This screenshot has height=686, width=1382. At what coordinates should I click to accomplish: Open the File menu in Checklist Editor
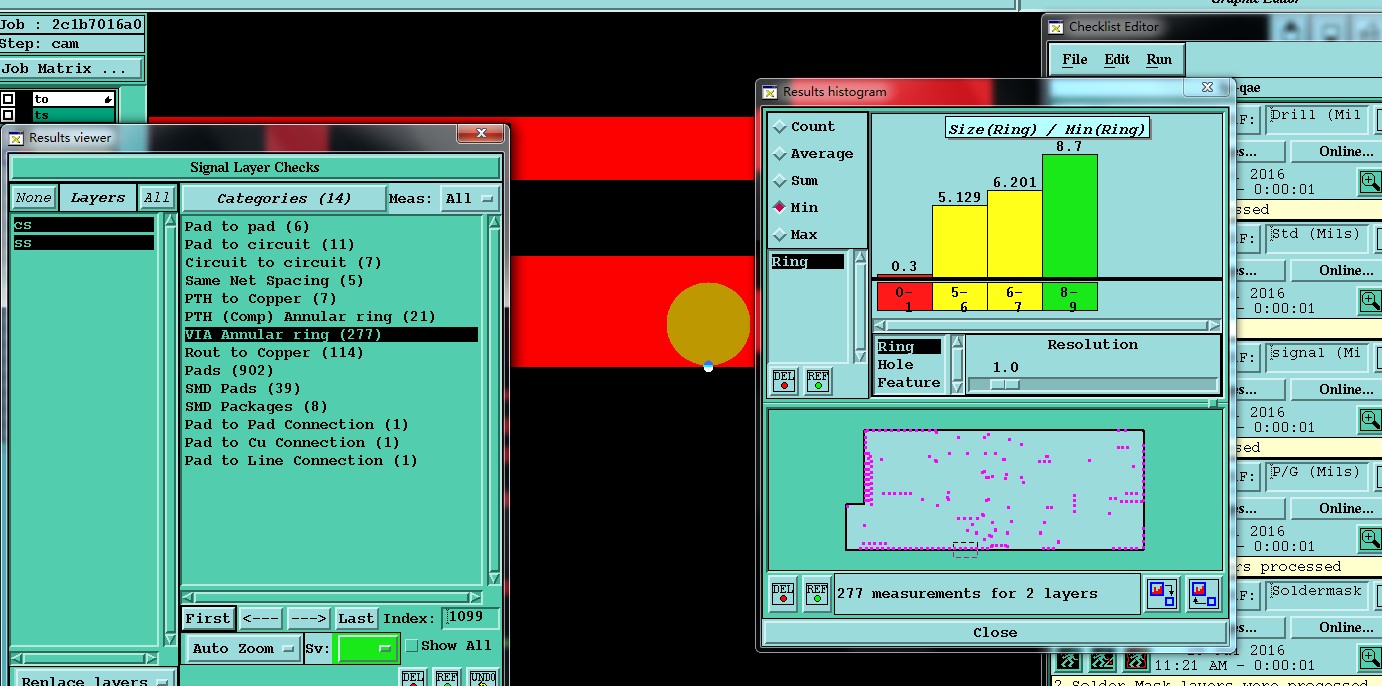[x=1075, y=59]
